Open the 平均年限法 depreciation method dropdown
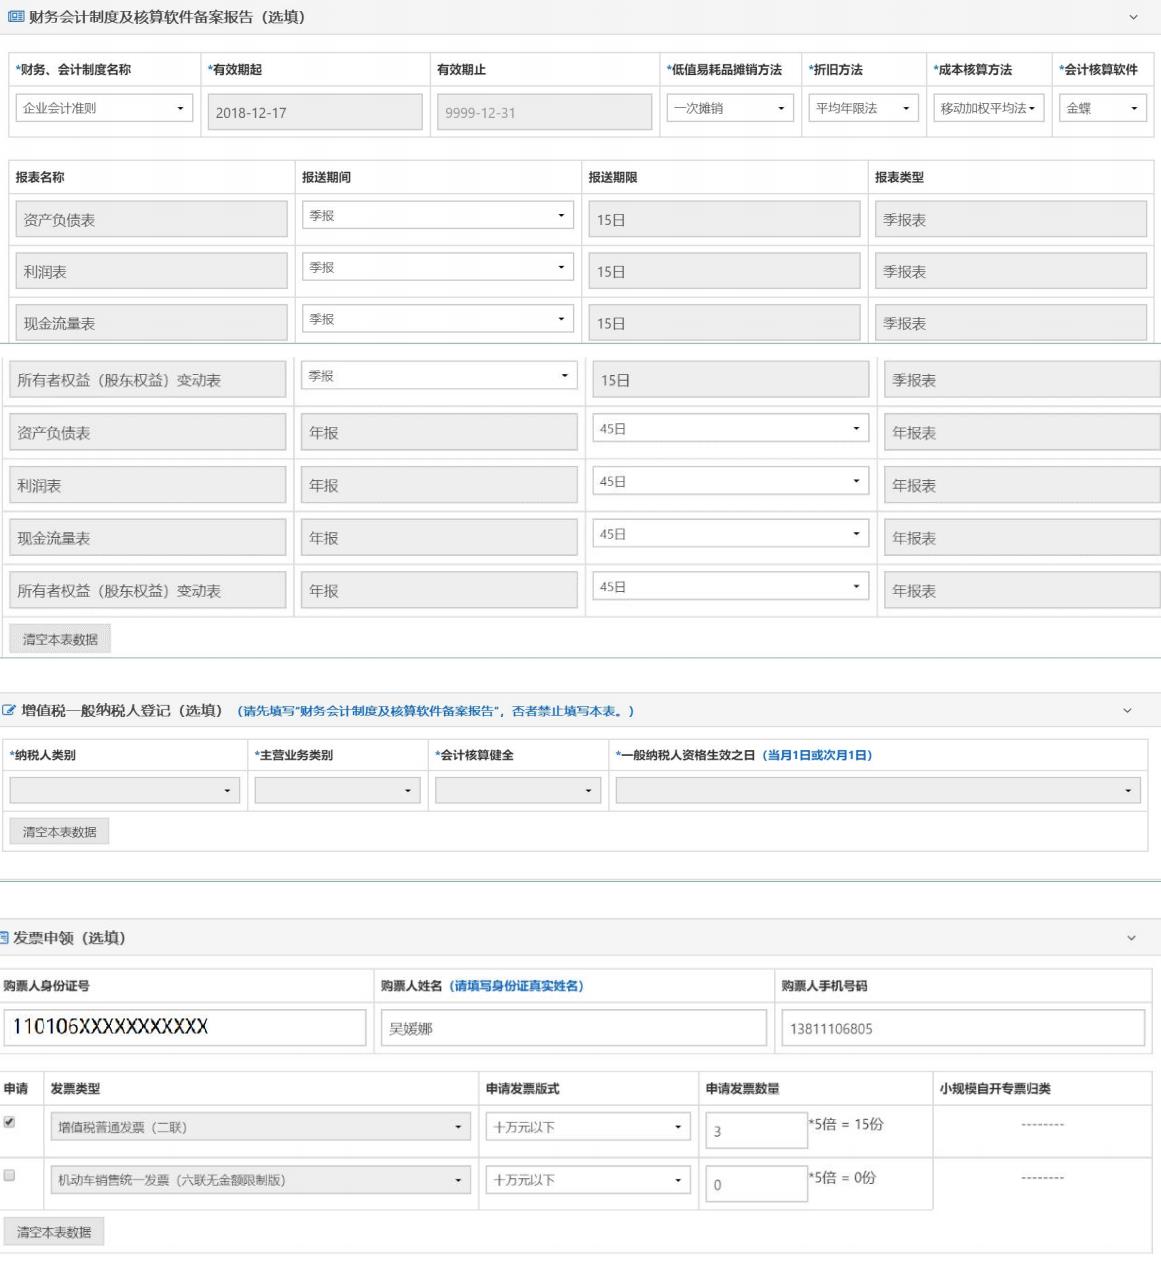Screen dimensions: 1161x1272 [x=863, y=108]
